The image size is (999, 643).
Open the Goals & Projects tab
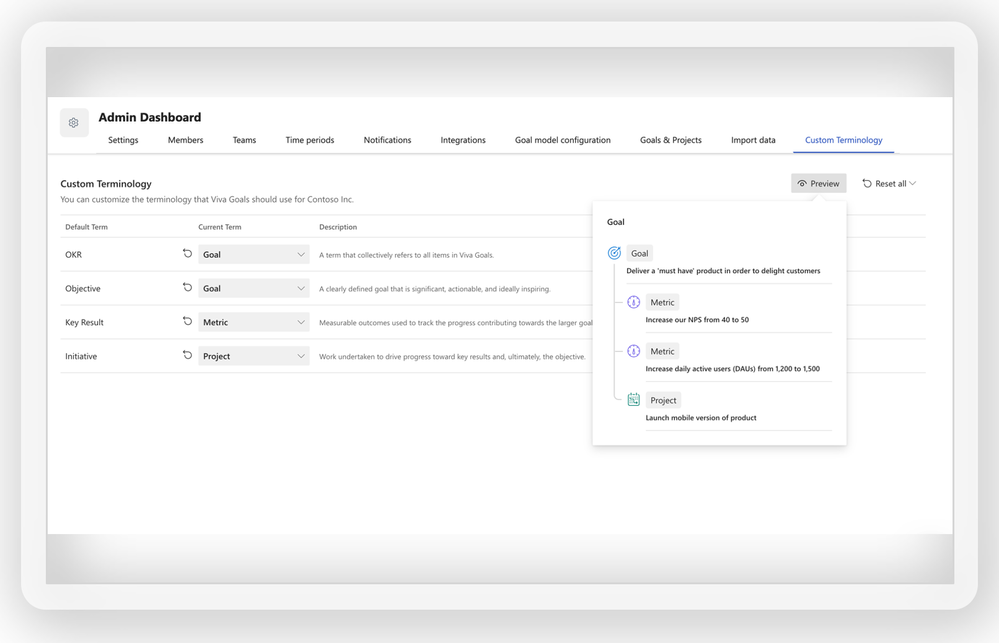(x=671, y=140)
